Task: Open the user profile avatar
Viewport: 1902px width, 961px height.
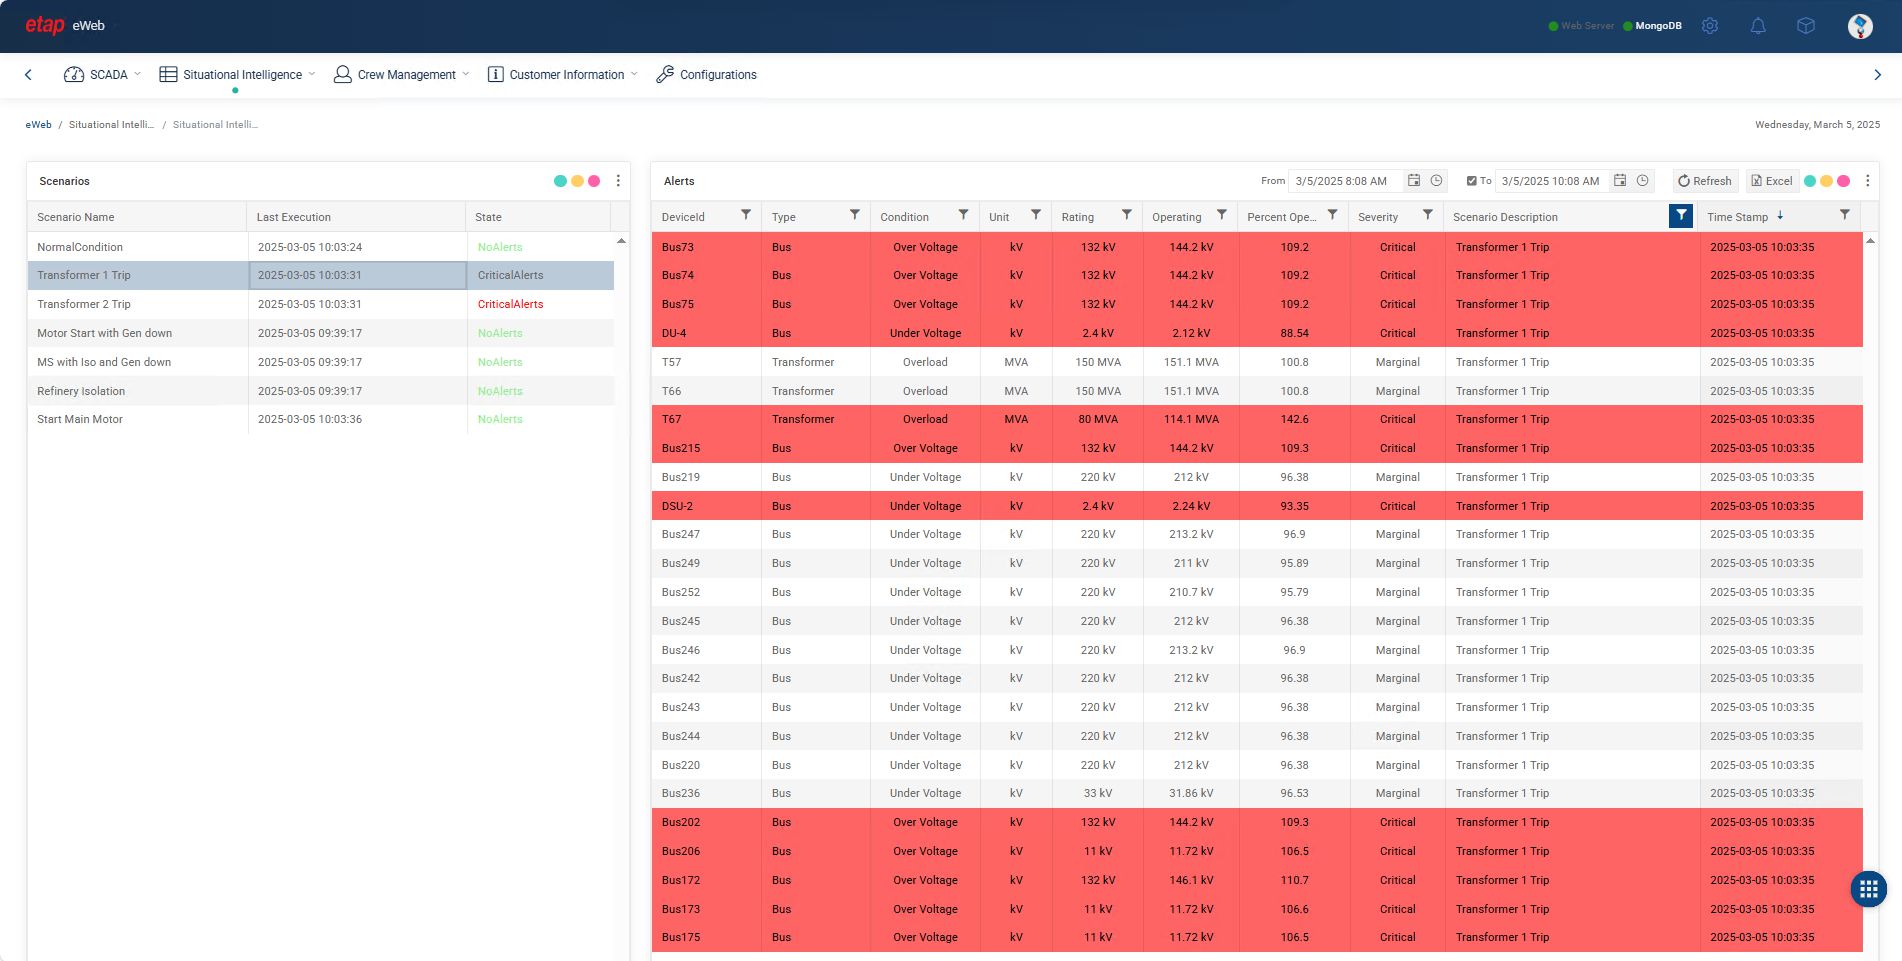Action: pyautogui.click(x=1860, y=27)
